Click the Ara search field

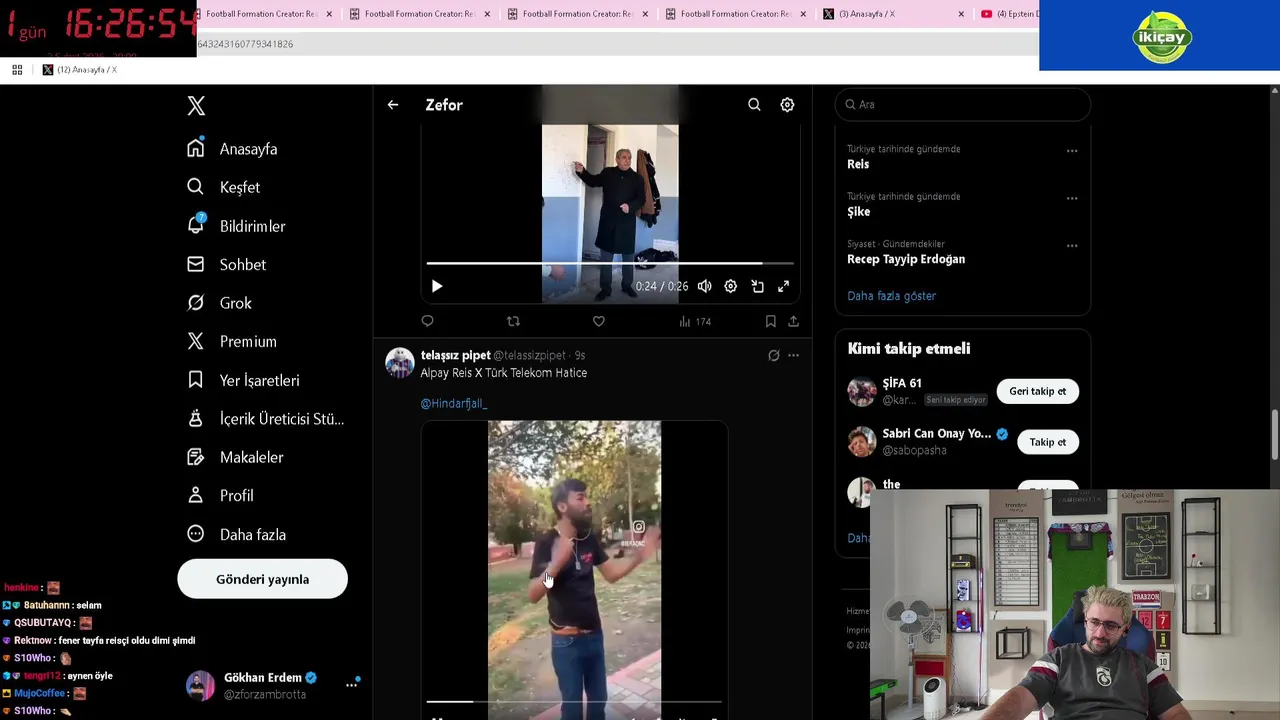(x=962, y=104)
